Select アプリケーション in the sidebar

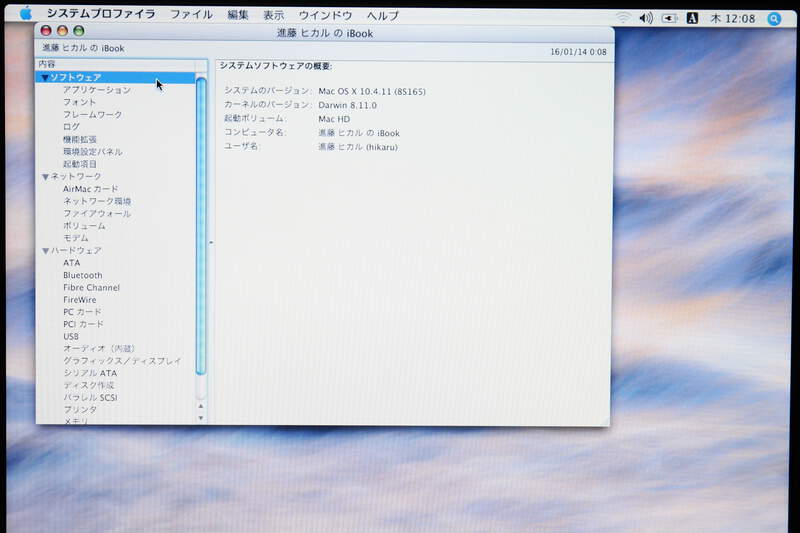[97, 90]
